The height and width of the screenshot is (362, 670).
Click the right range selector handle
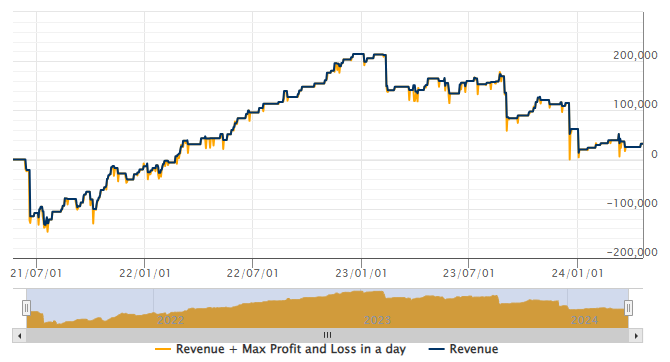[x=628, y=308]
